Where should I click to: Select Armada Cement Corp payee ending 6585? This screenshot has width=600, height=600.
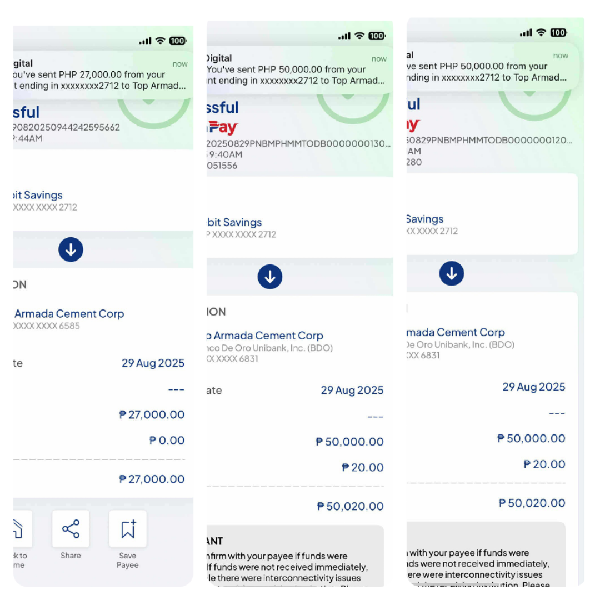click(69, 319)
